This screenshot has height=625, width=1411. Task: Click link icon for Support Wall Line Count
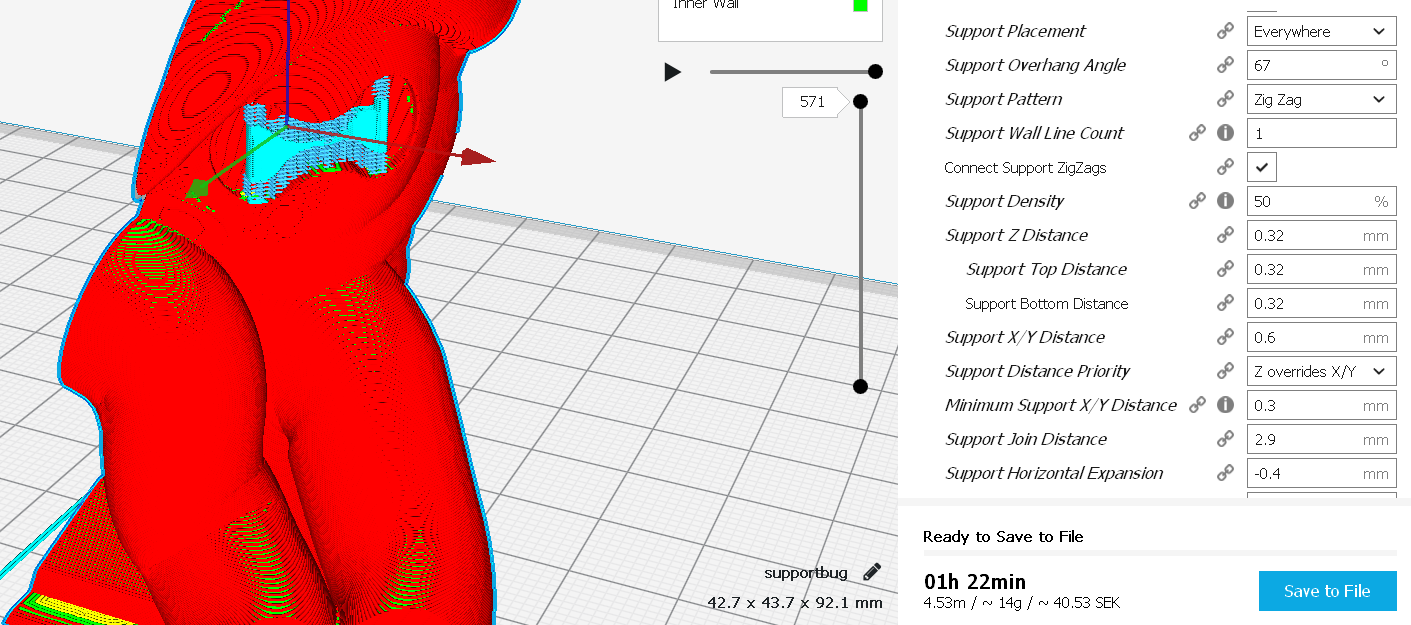point(1197,133)
